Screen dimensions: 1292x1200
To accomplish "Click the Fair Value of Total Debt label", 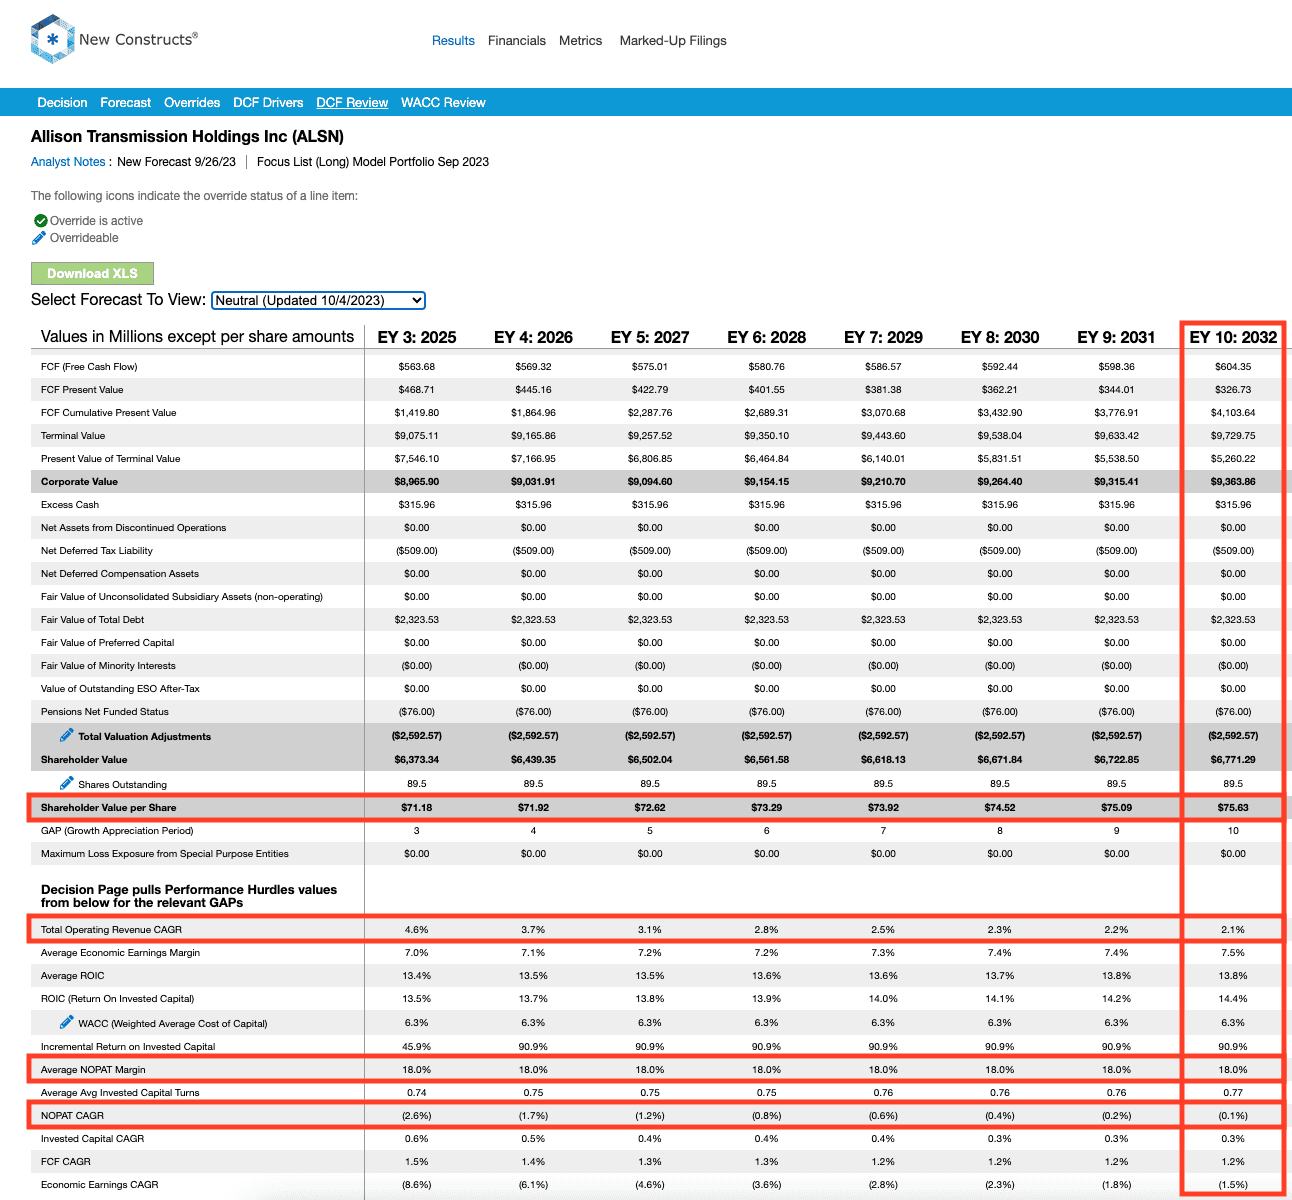I will click(93, 620).
